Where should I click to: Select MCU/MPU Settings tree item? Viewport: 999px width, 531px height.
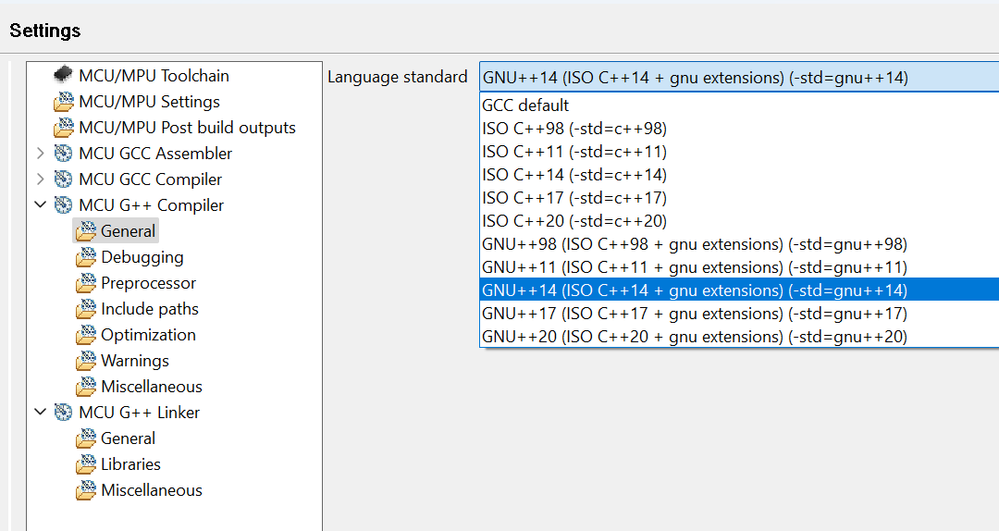pos(149,102)
